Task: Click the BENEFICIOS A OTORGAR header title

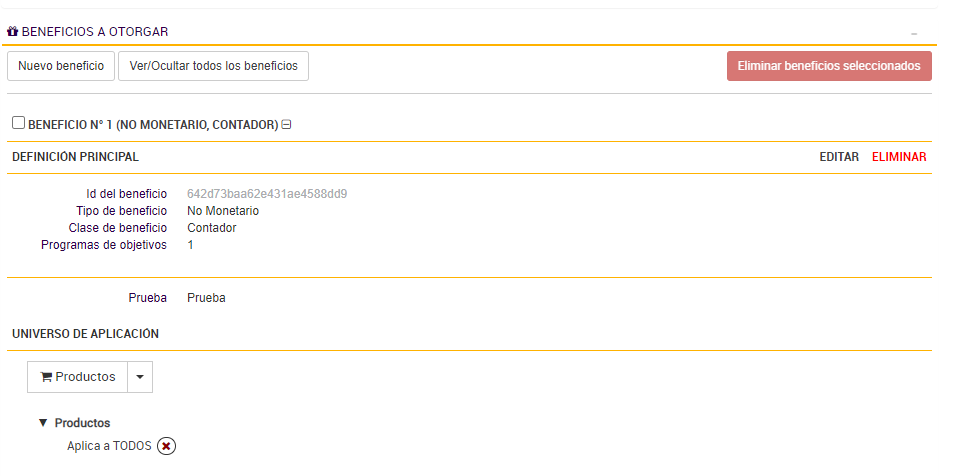Action: pos(94,32)
